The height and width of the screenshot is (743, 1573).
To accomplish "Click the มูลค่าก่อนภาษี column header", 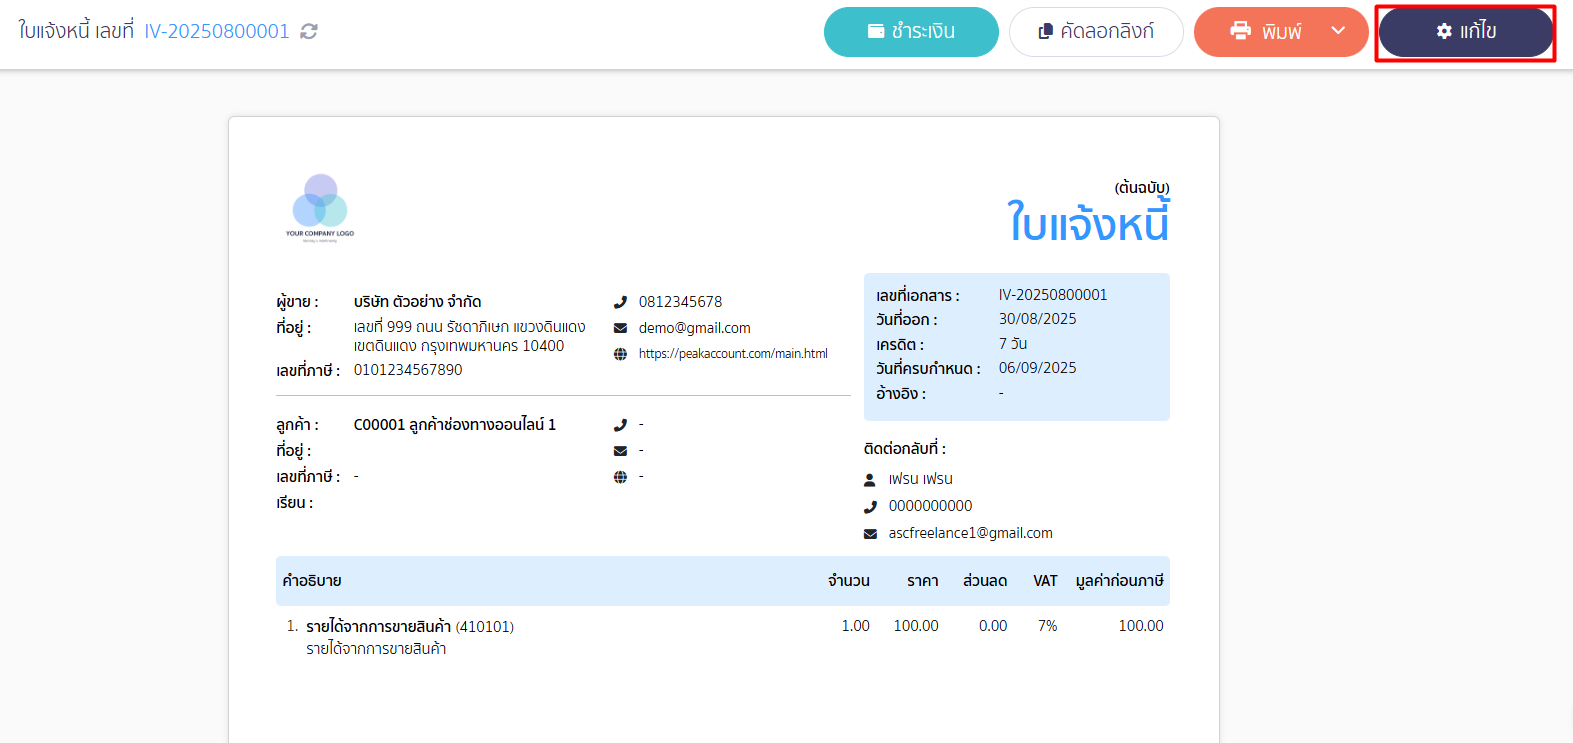I will pos(1120,581).
